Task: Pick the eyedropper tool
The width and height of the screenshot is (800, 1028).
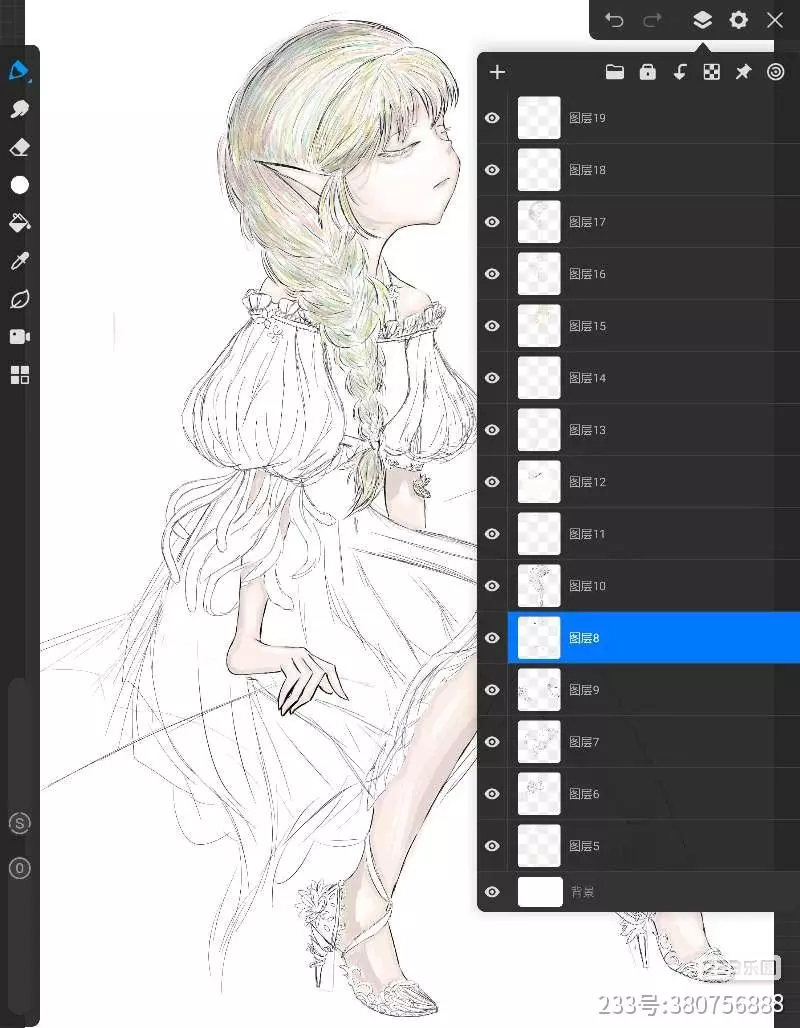Action: (19, 261)
